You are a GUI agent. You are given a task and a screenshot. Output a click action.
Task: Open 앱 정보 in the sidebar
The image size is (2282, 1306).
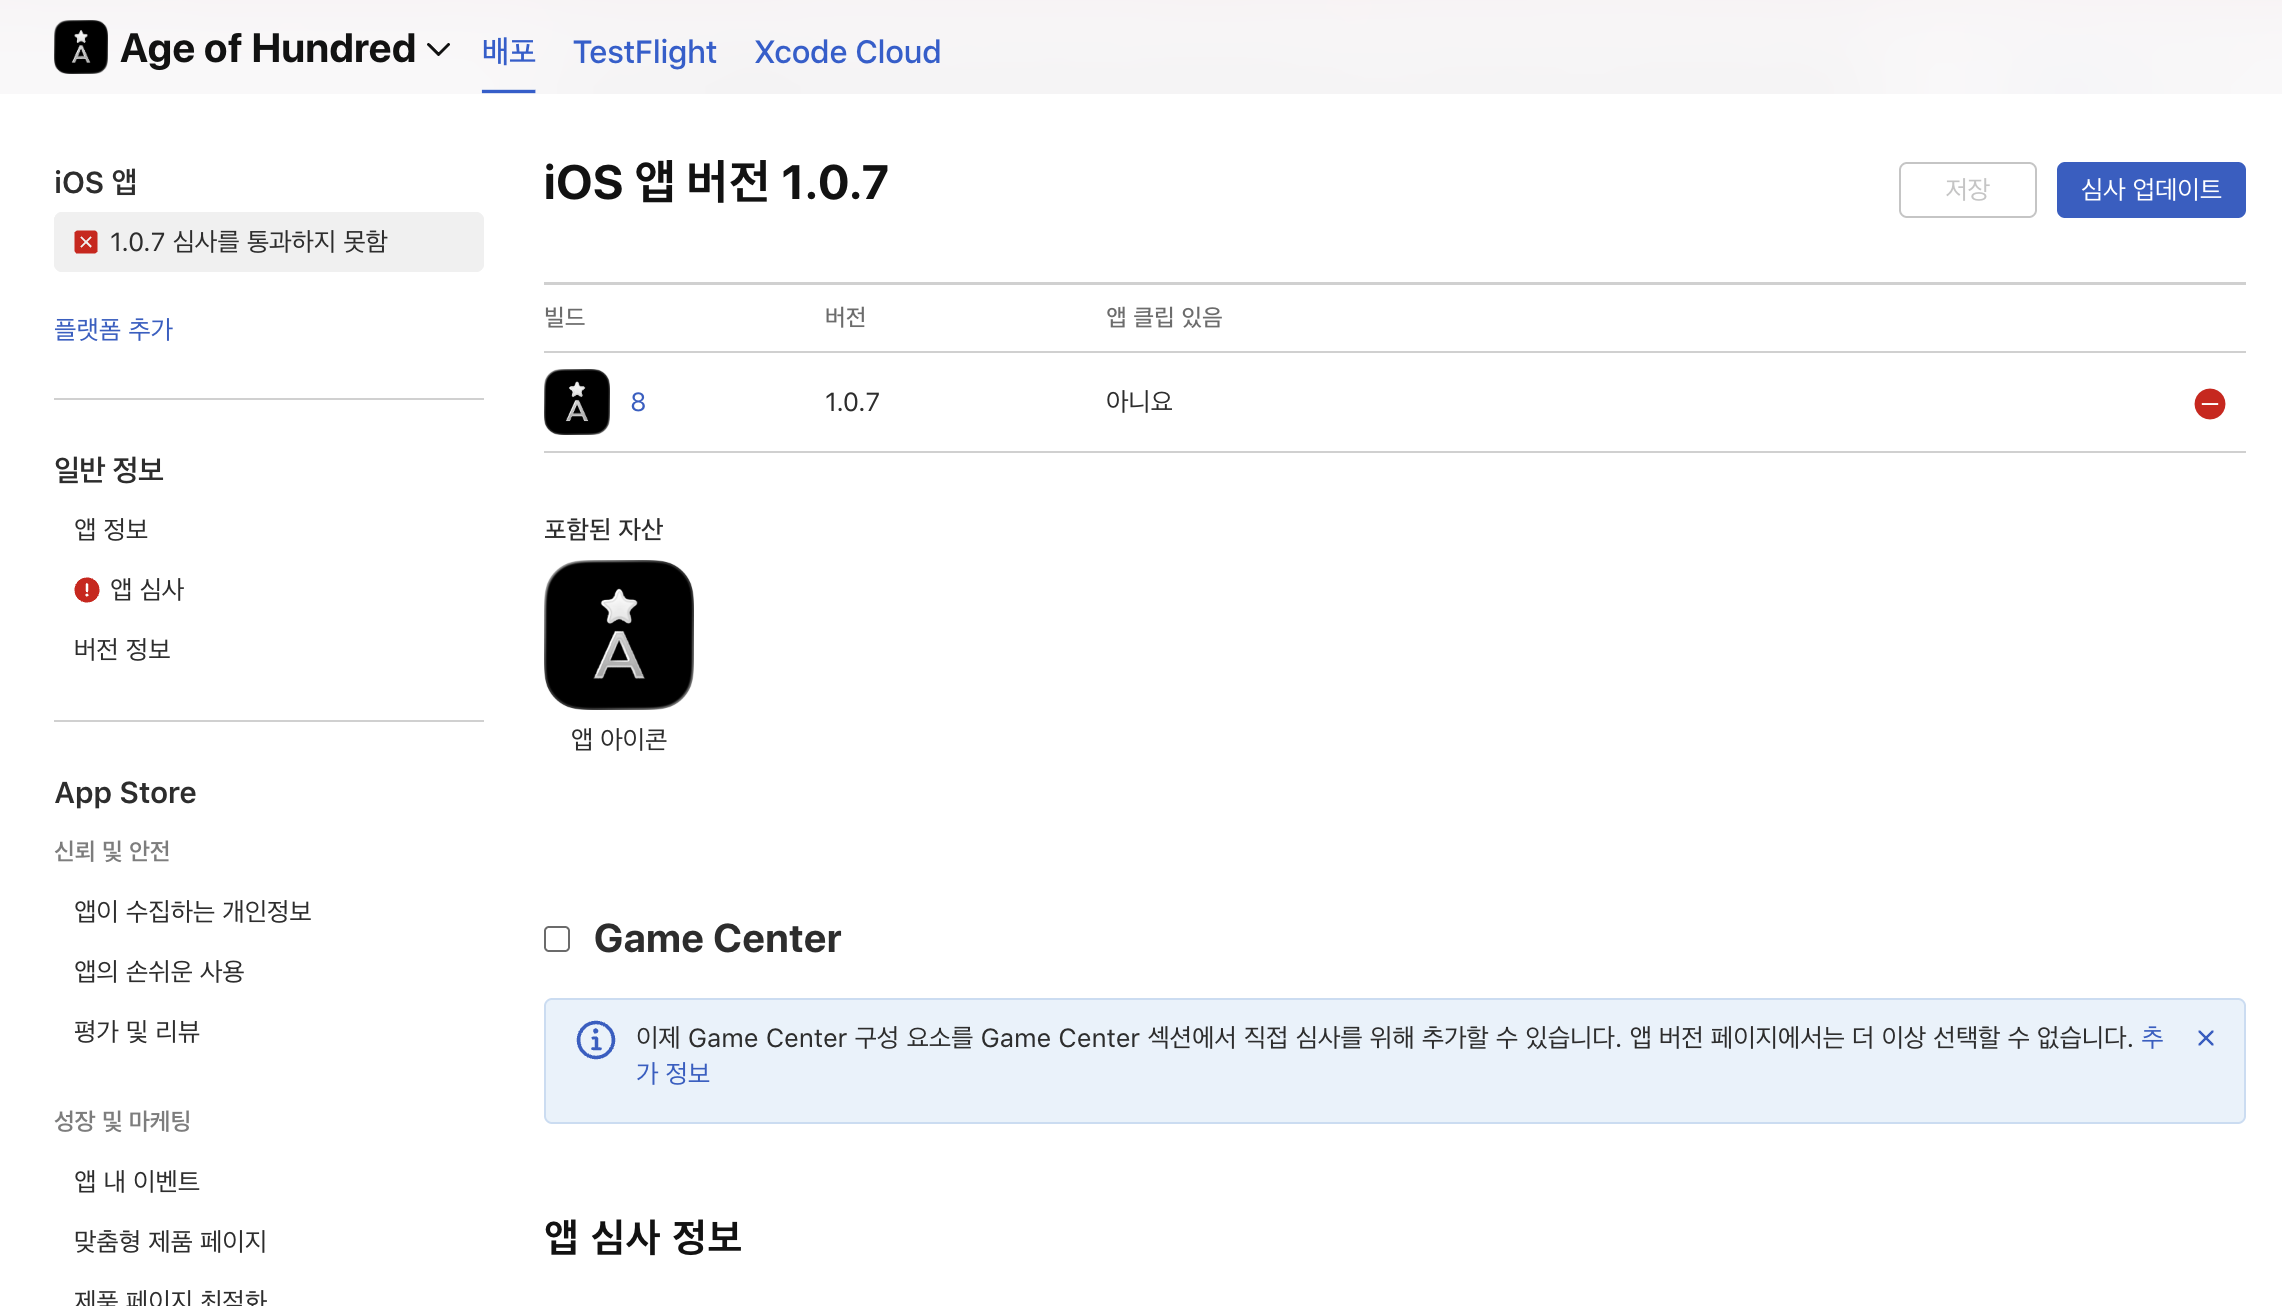[x=111, y=529]
